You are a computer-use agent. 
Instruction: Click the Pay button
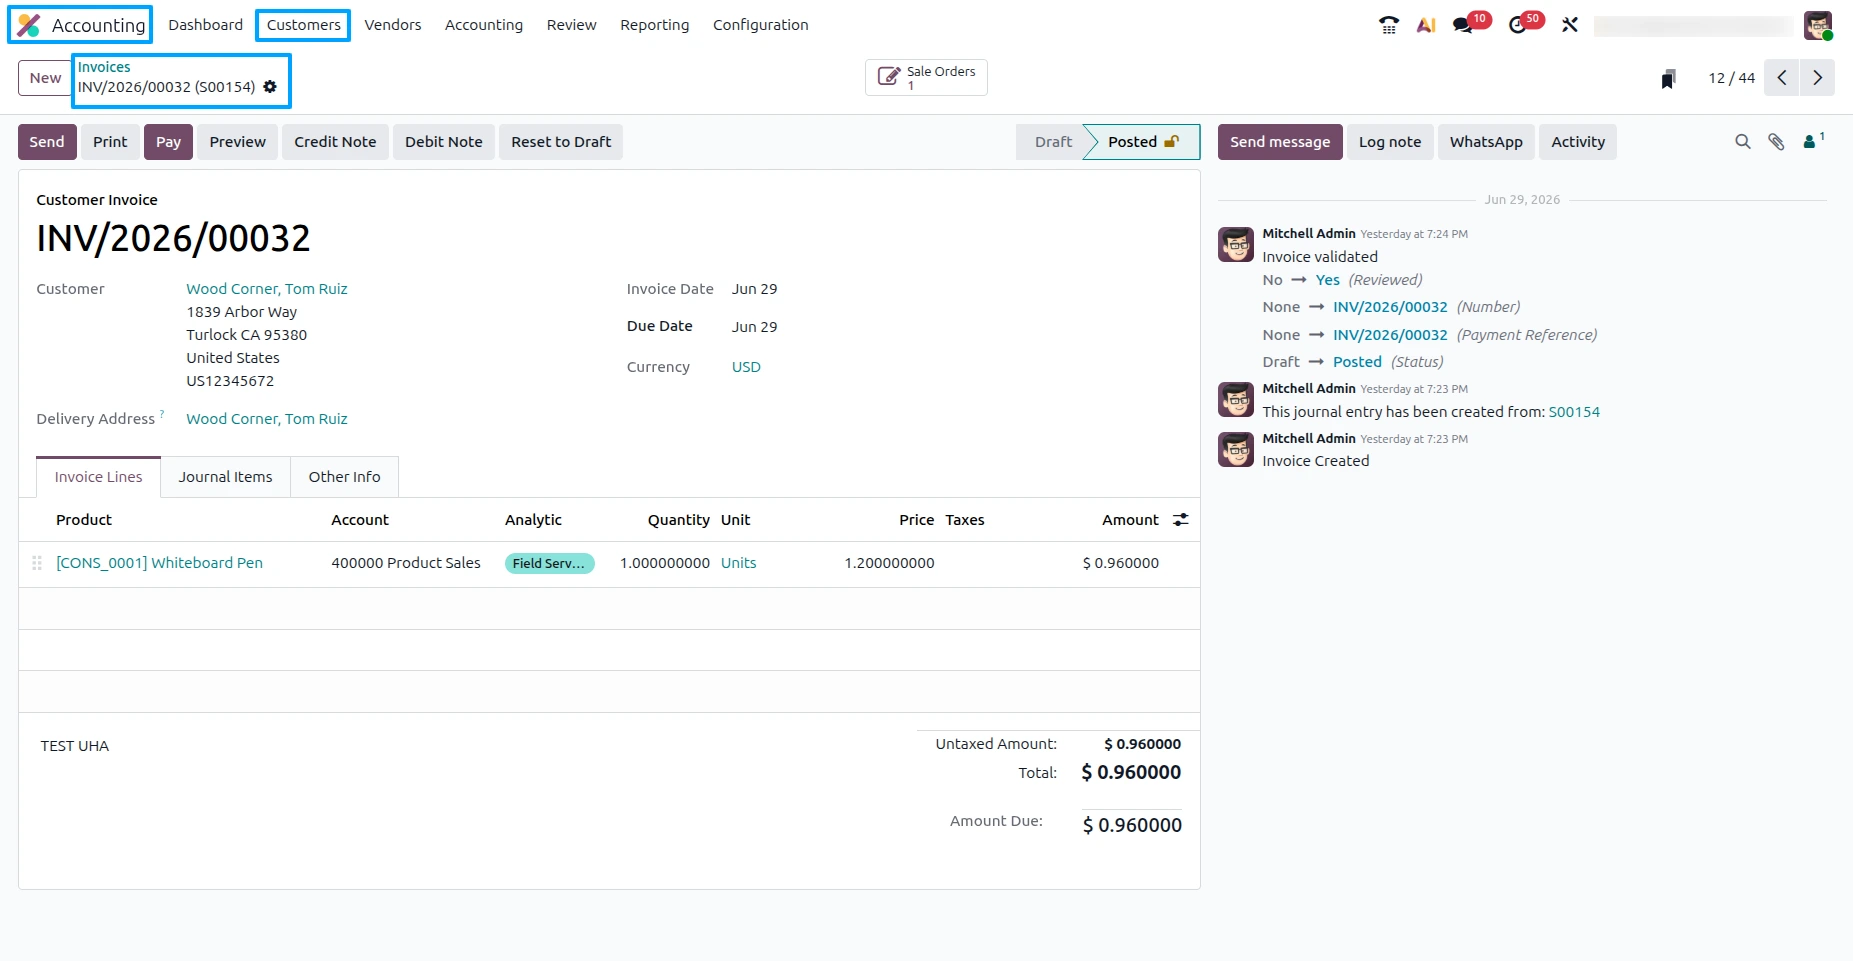point(168,142)
